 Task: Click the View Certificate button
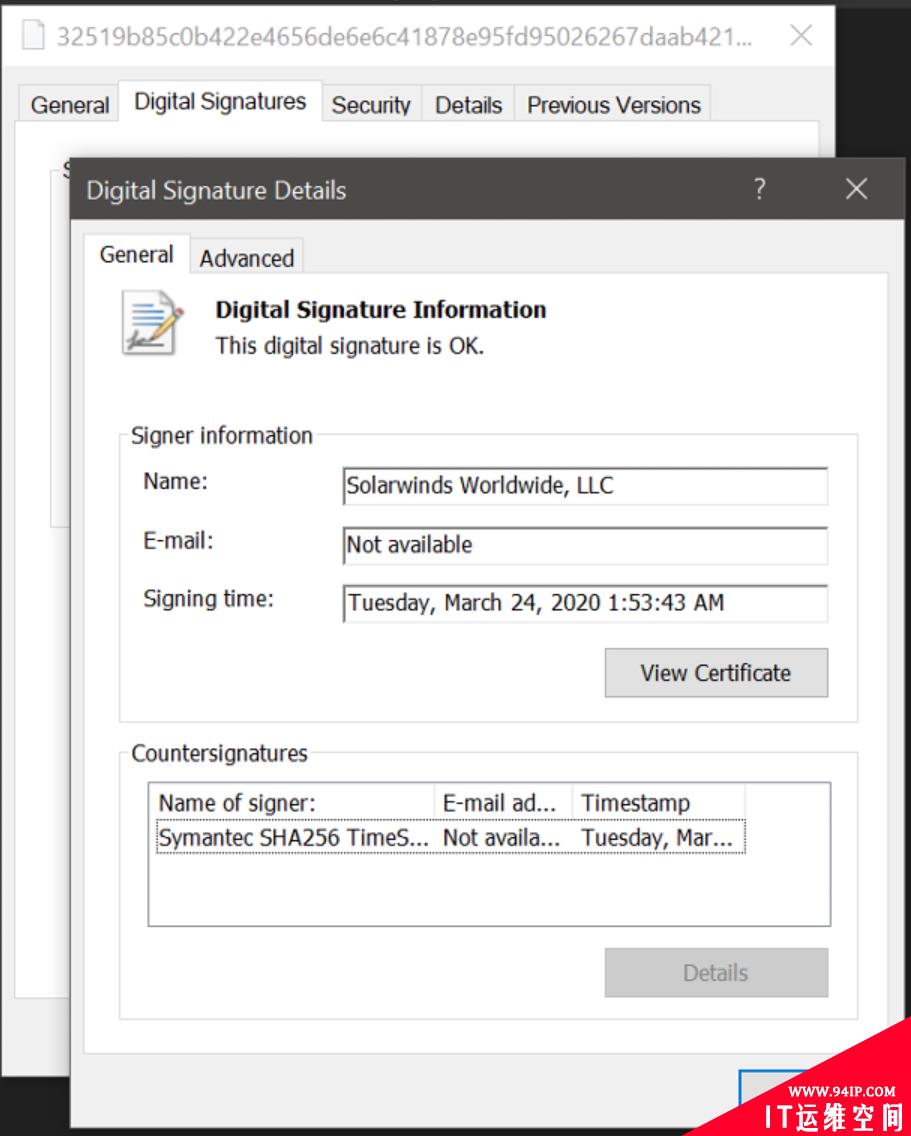coord(716,672)
